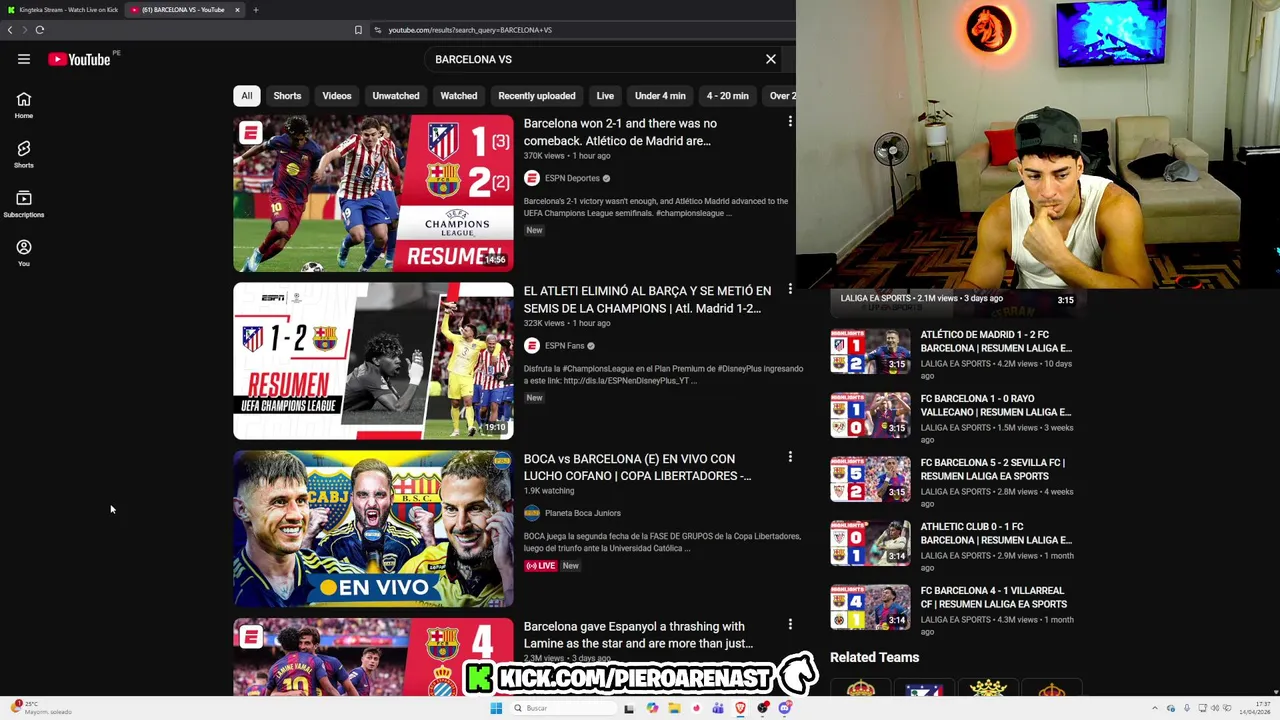Open FC Barcelona 4 - 1 Villarreal CF resumen
The image size is (1280, 720).
[994, 597]
